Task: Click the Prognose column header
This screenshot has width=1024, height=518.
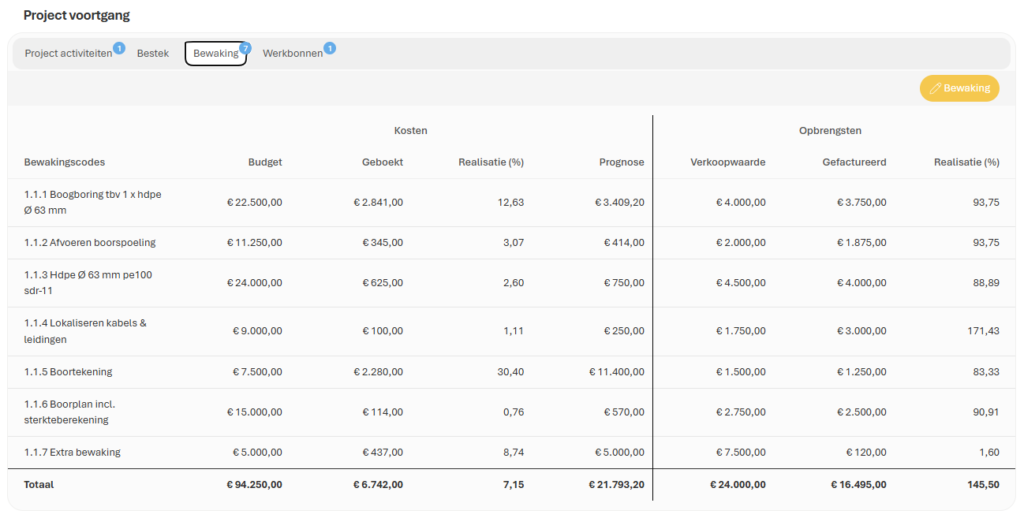Action: 622,162
